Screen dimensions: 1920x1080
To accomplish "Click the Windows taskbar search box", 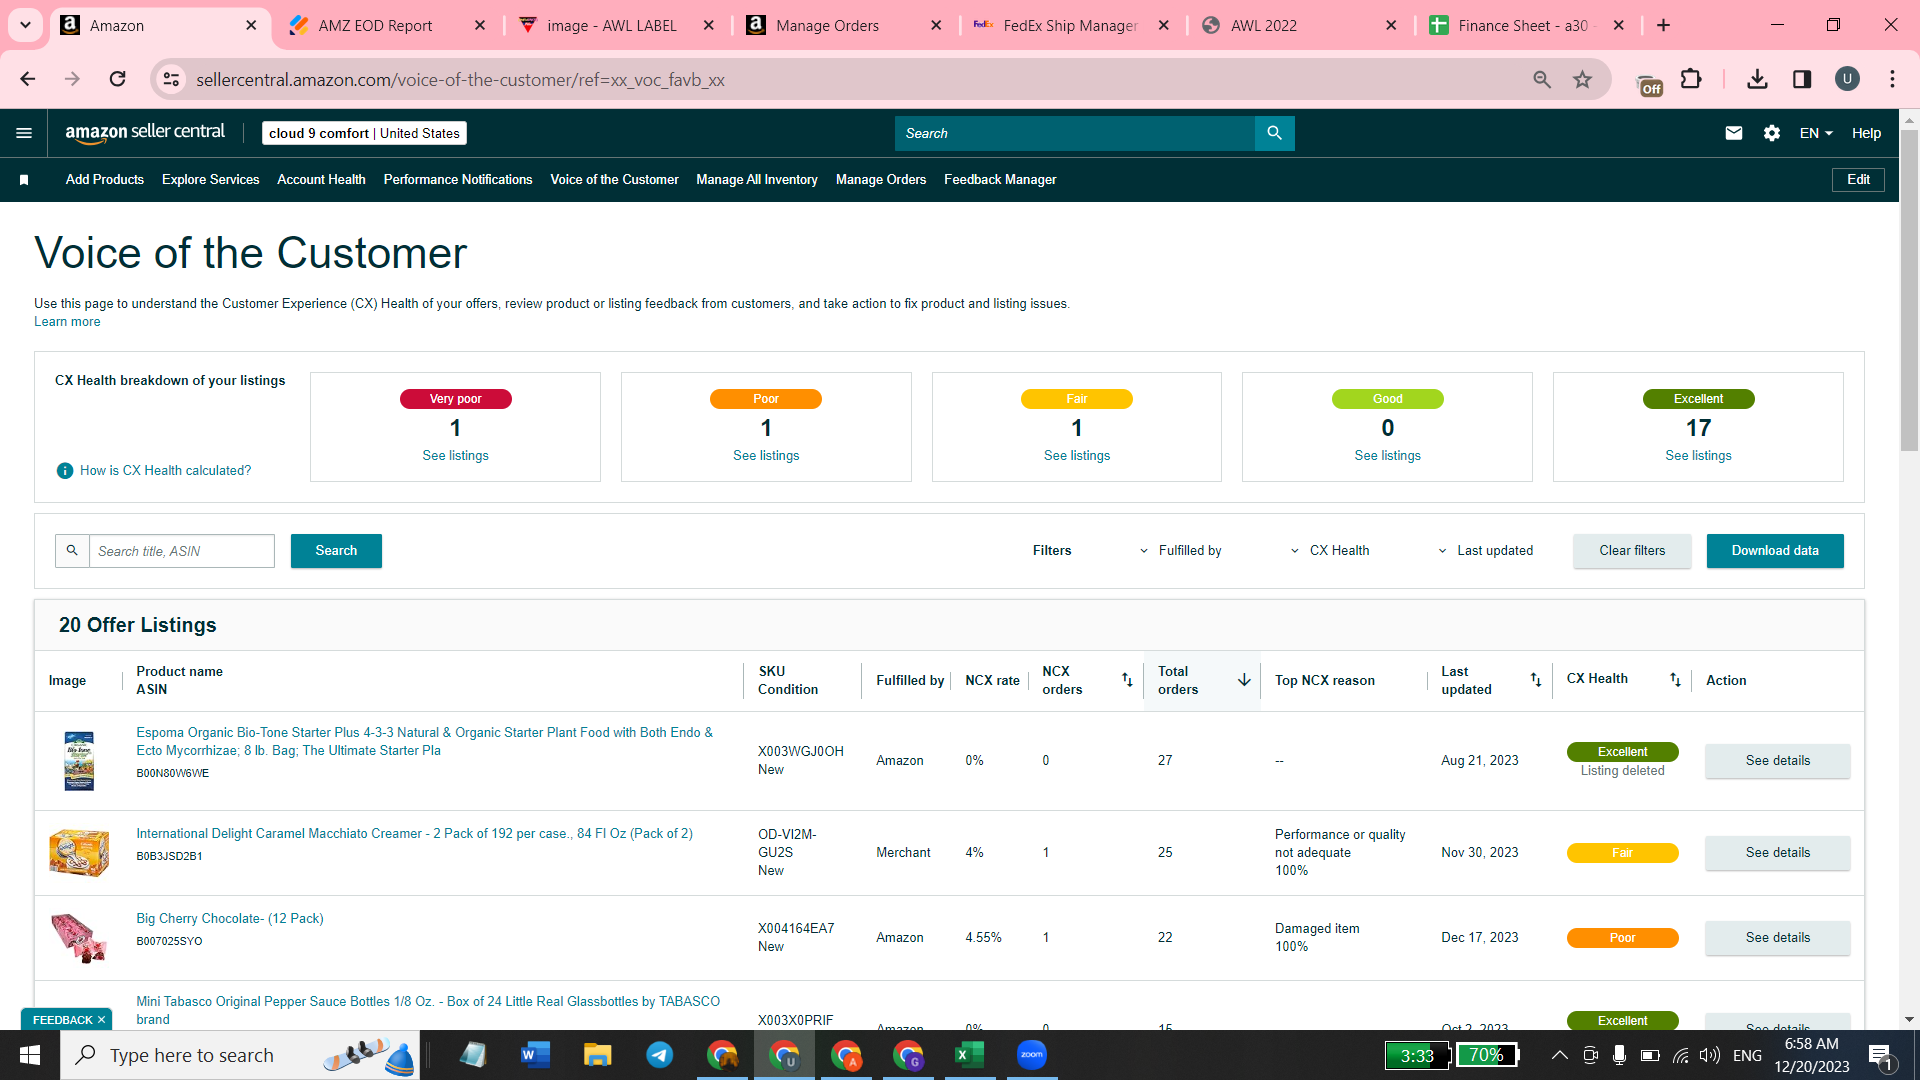I will point(240,1055).
